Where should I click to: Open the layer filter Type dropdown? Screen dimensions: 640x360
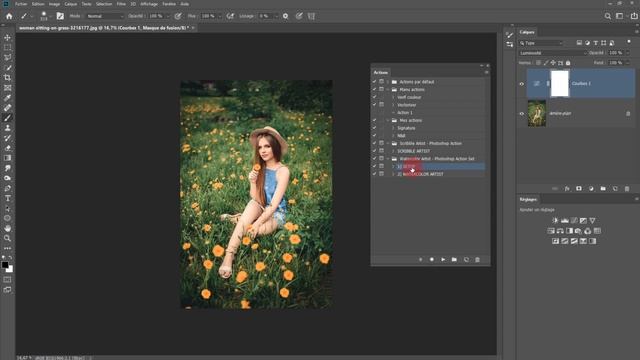point(541,43)
